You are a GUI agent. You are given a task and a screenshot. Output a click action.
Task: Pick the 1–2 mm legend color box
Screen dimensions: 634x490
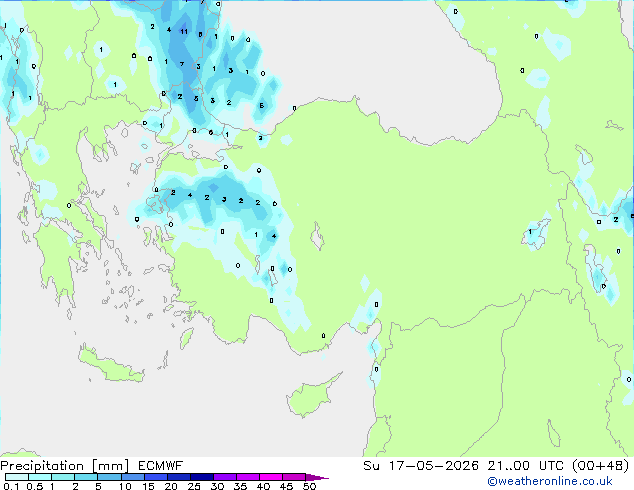pos(63,477)
